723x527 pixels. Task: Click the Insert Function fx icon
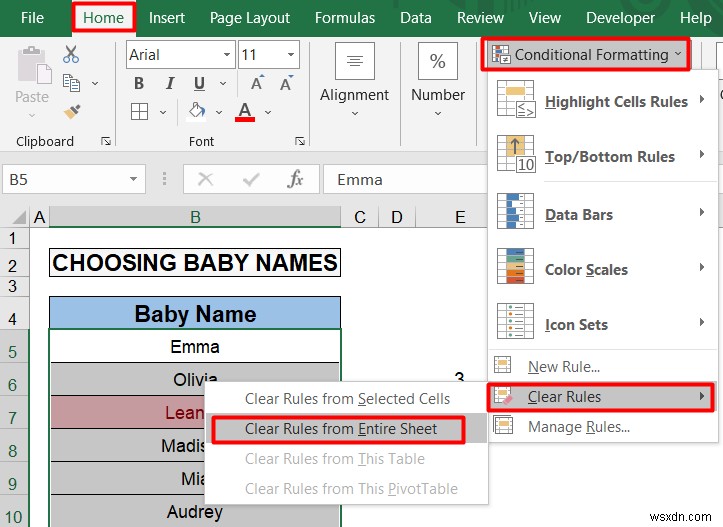295,178
